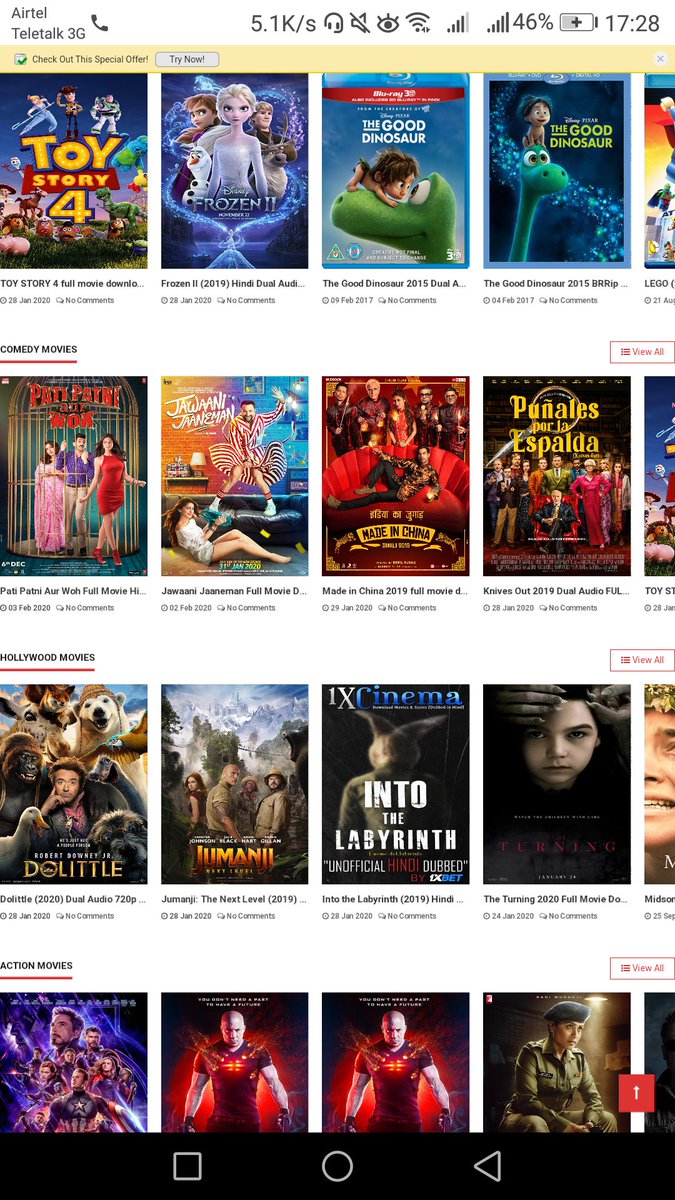Open No Comments under The Turning
The width and height of the screenshot is (675, 1200).
568,916
